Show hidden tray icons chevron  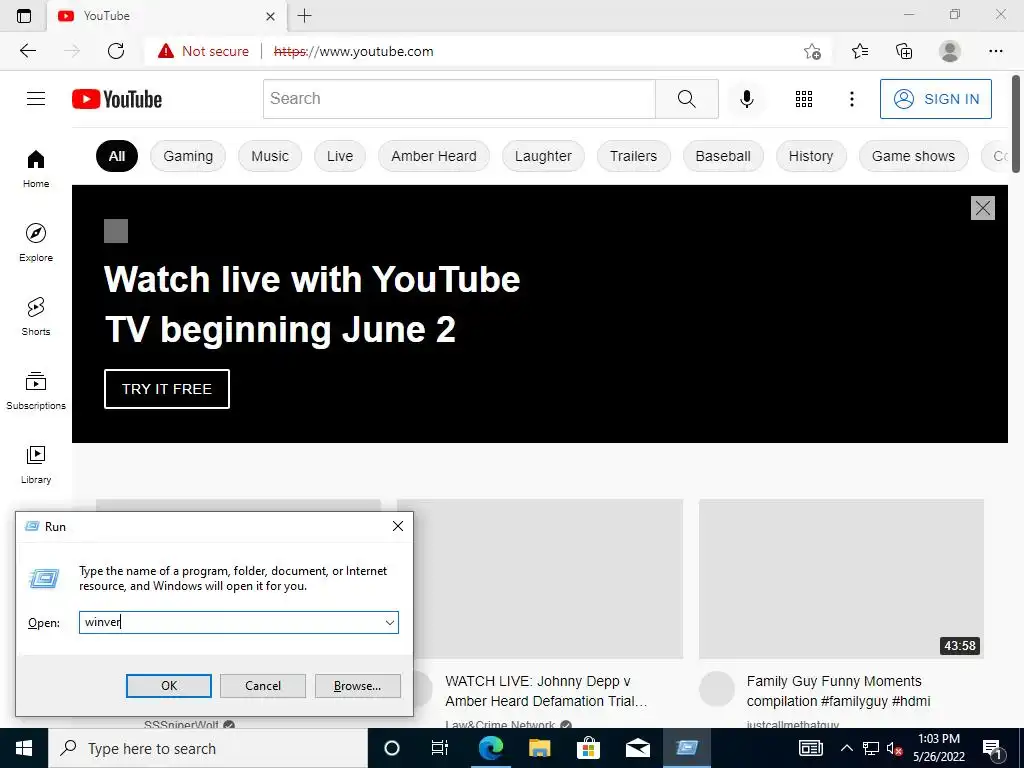click(x=846, y=748)
